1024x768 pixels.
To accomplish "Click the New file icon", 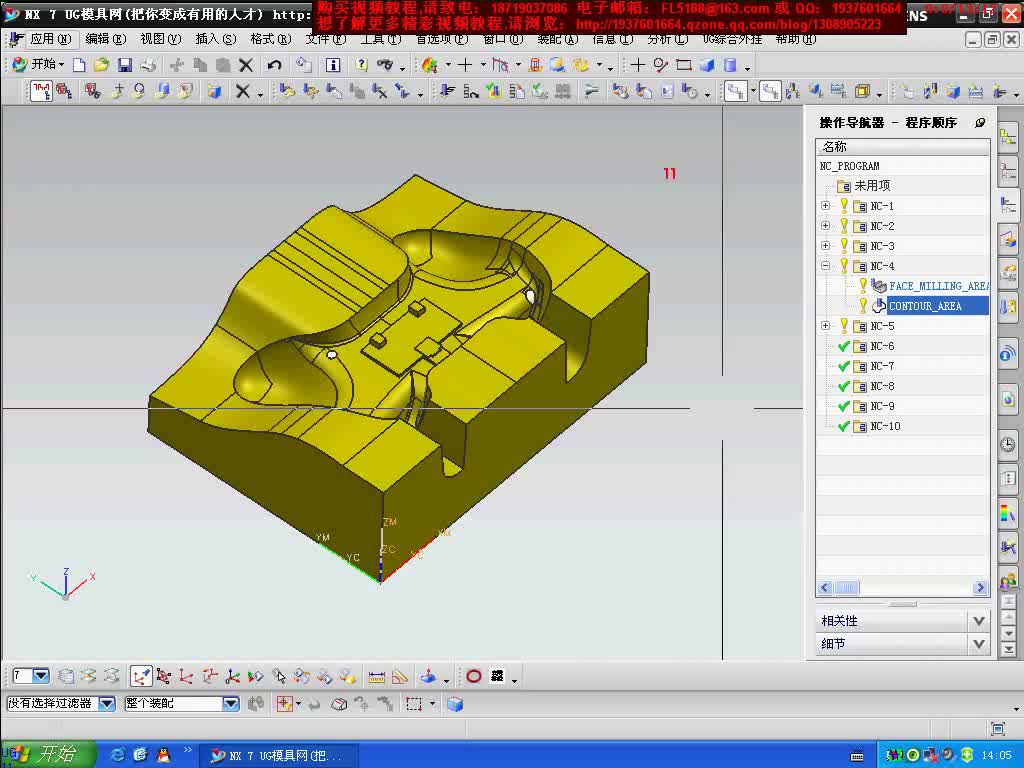I will (x=79, y=65).
